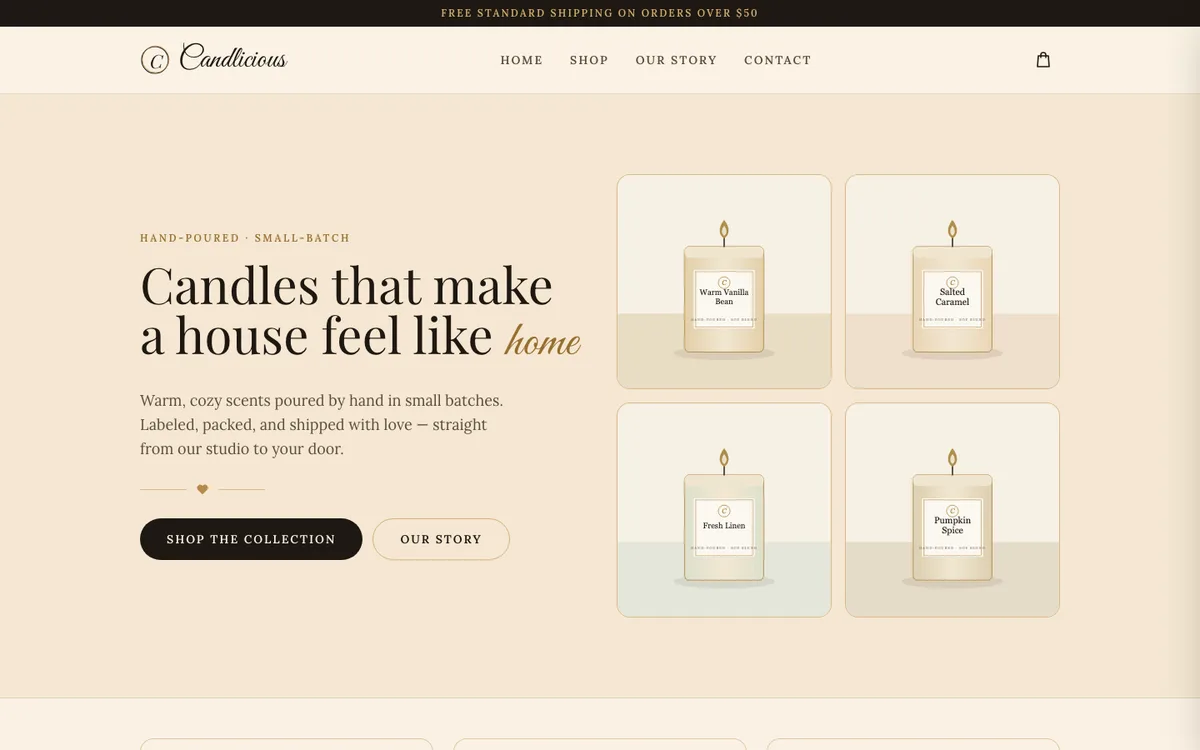The height and width of the screenshot is (750, 1200).
Task: Open Our Story in the navigation
Action: (677, 60)
